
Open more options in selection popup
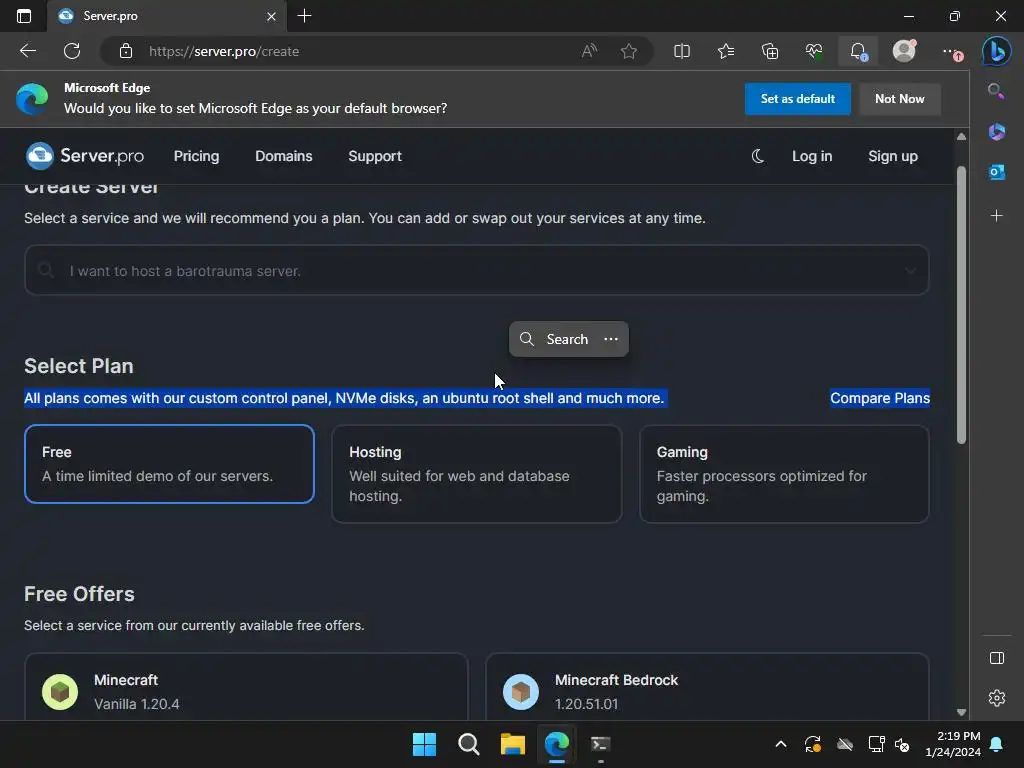611,339
